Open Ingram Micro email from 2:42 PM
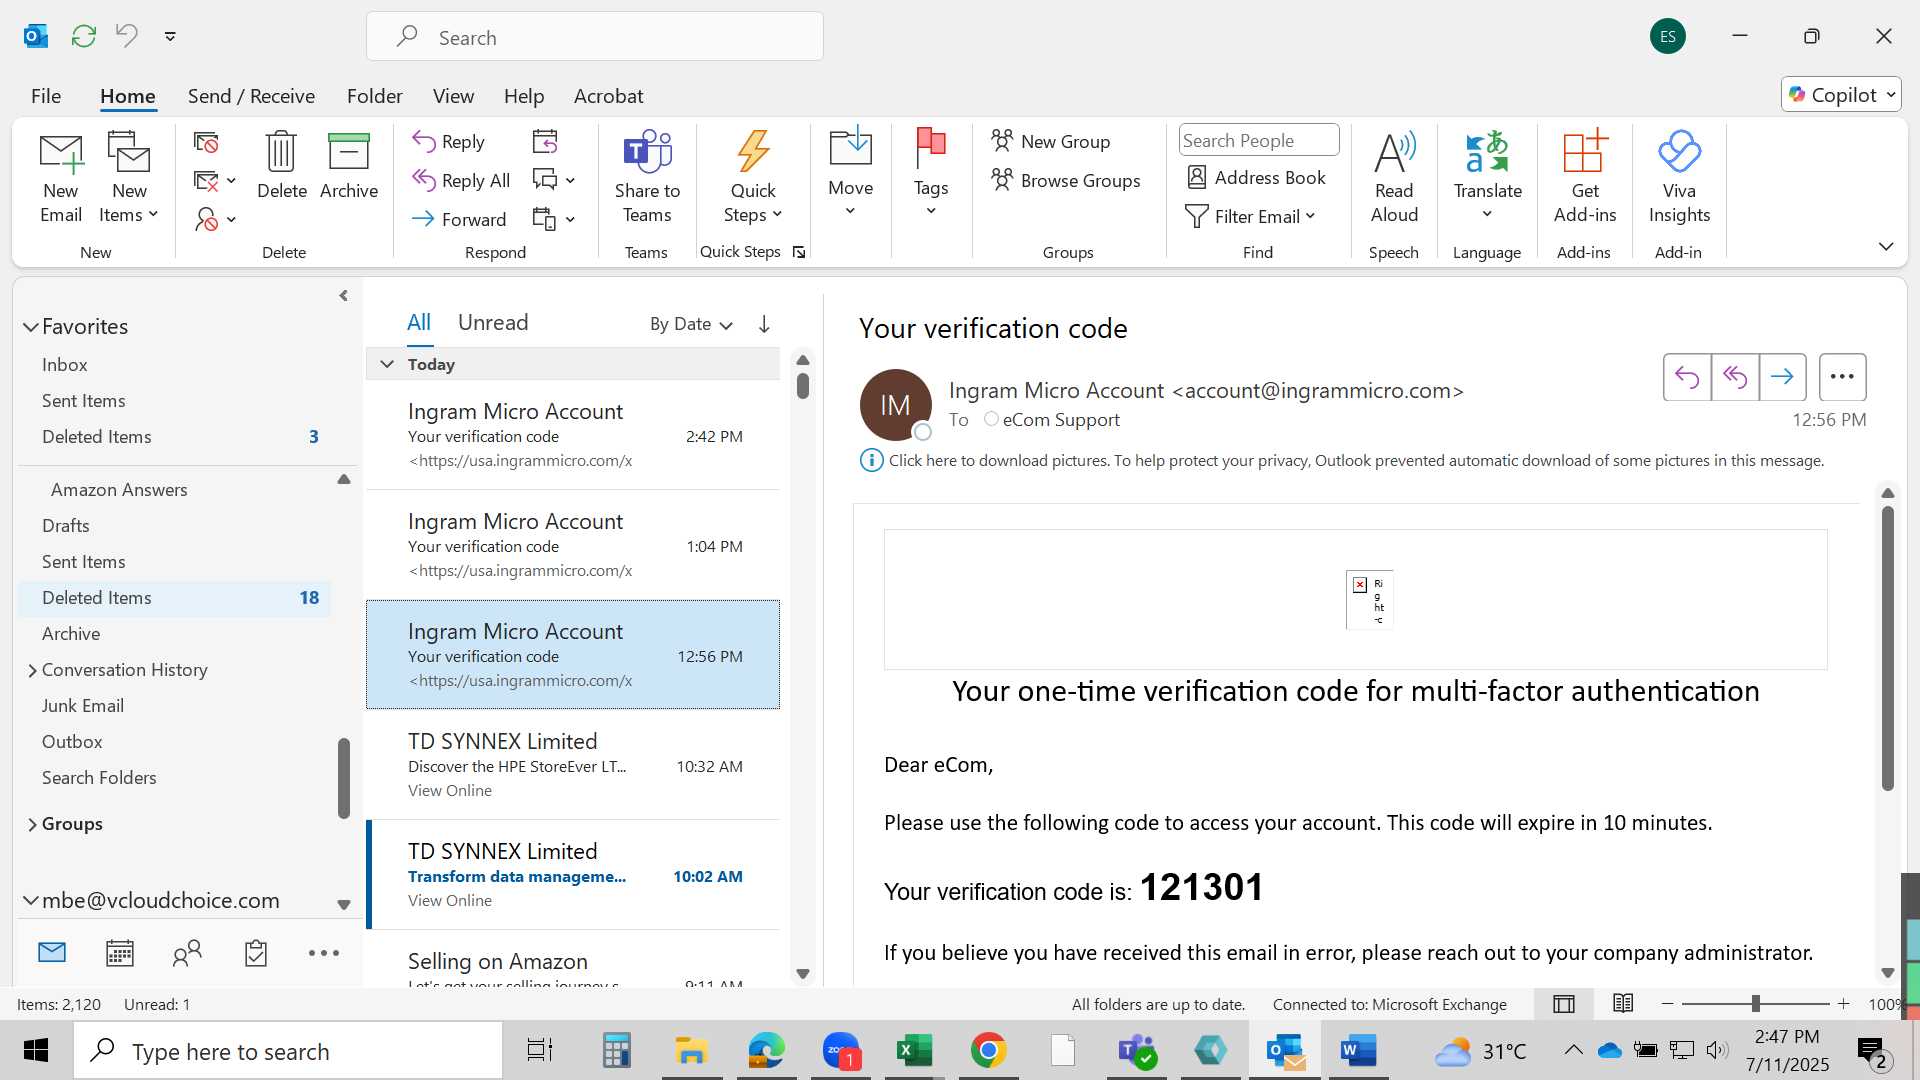The width and height of the screenshot is (1920, 1080). (573, 436)
